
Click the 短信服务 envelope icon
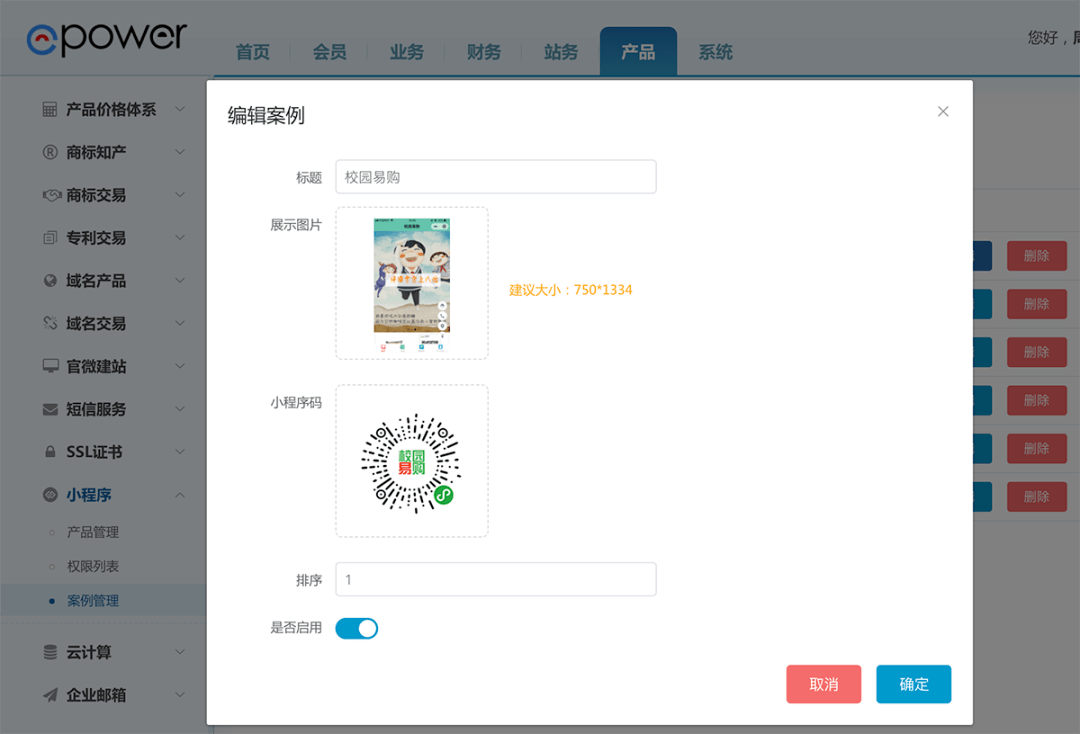pos(50,409)
